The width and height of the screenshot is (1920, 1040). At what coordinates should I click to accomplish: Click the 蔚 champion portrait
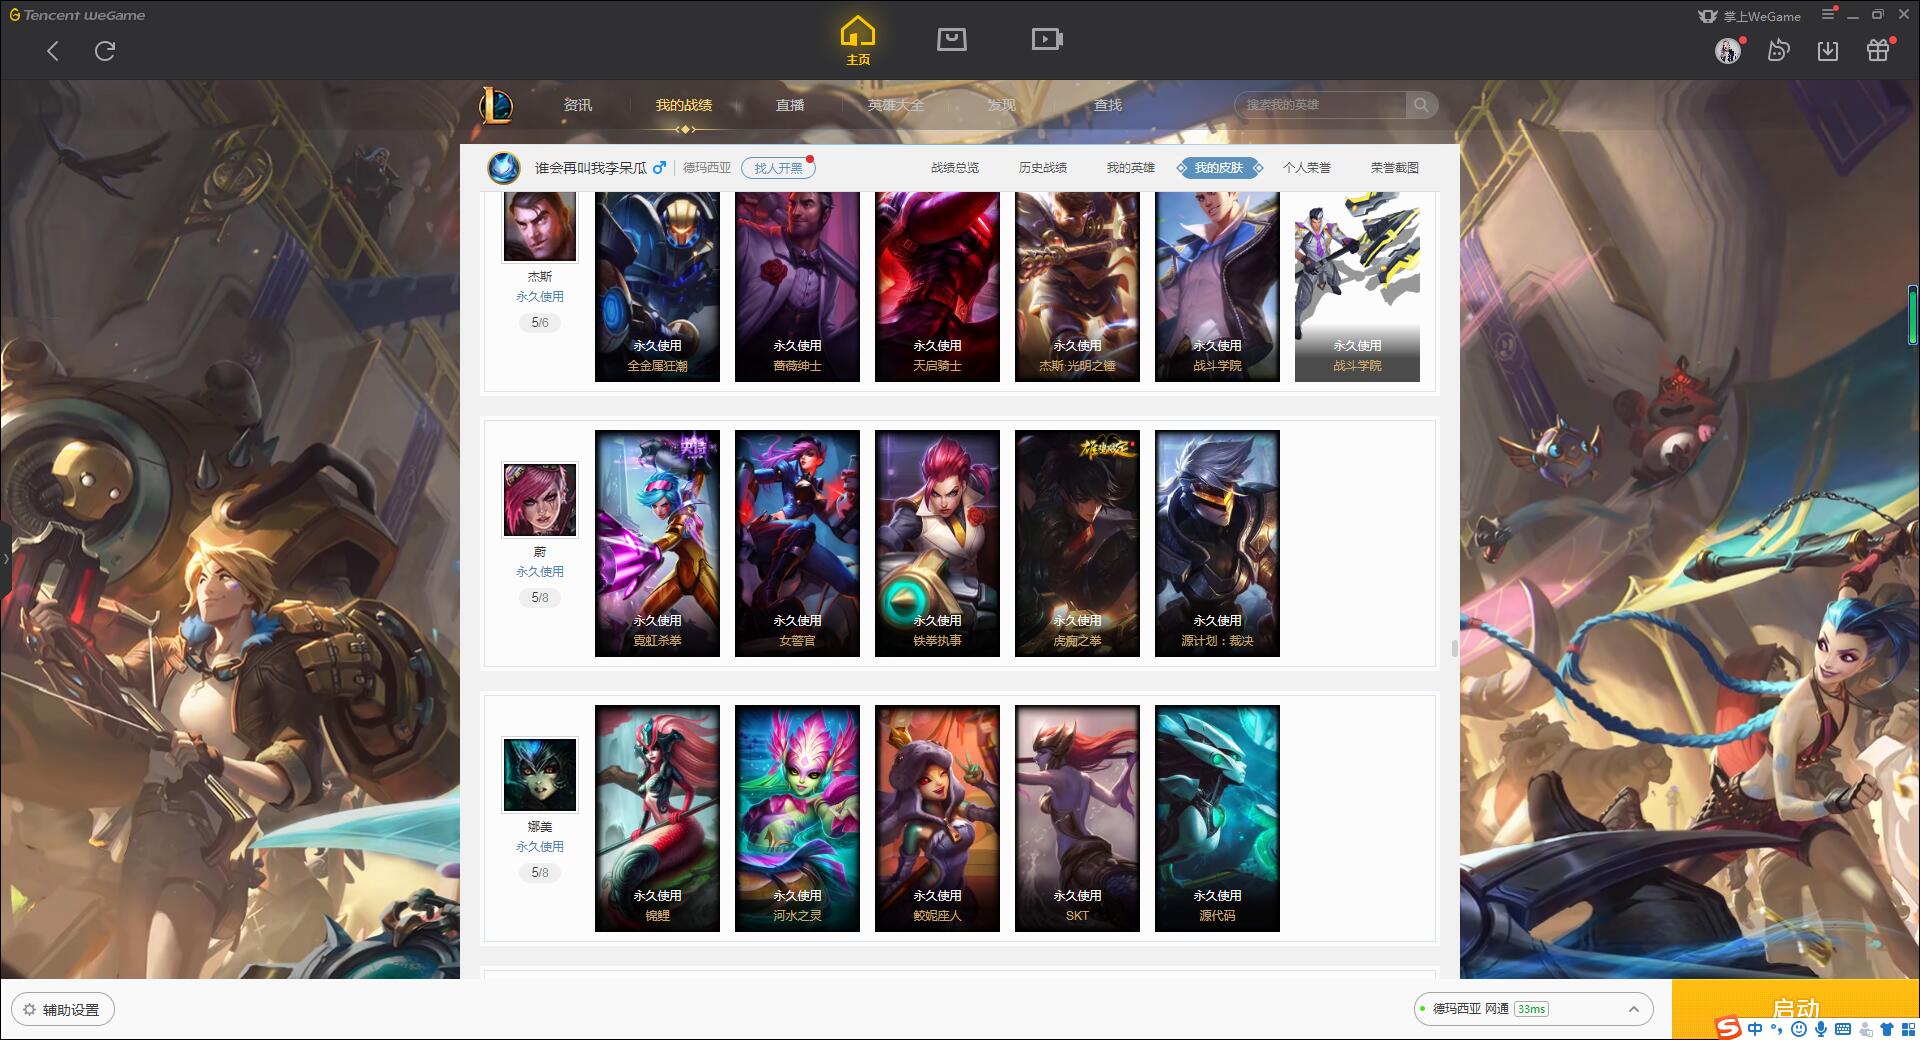tap(540, 500)
